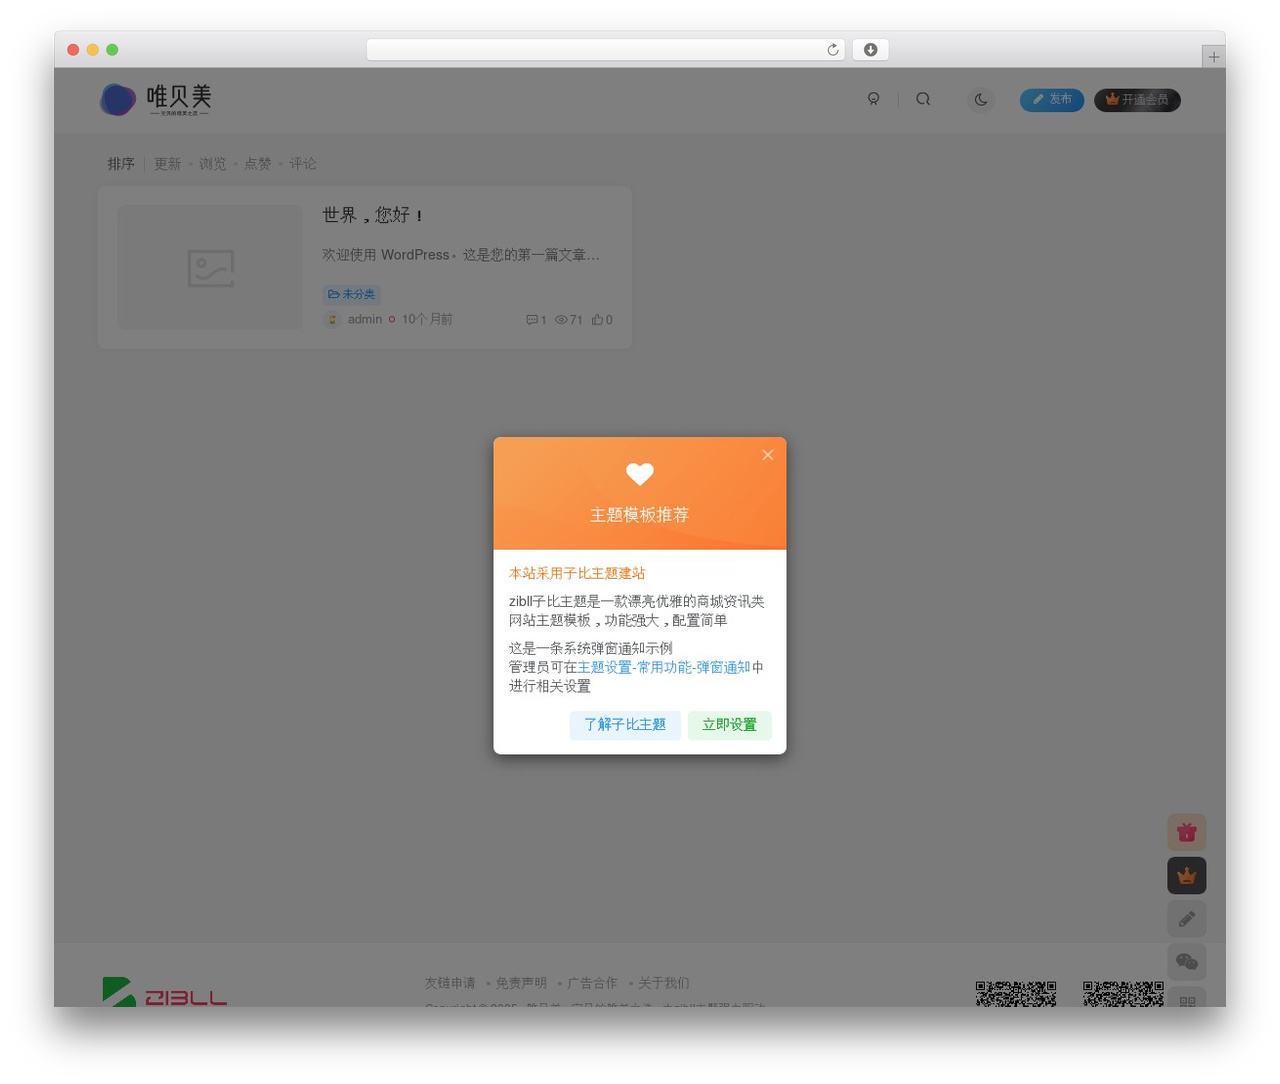Sort posts by 更新
1280x1084 pixels.
point(168,164)
